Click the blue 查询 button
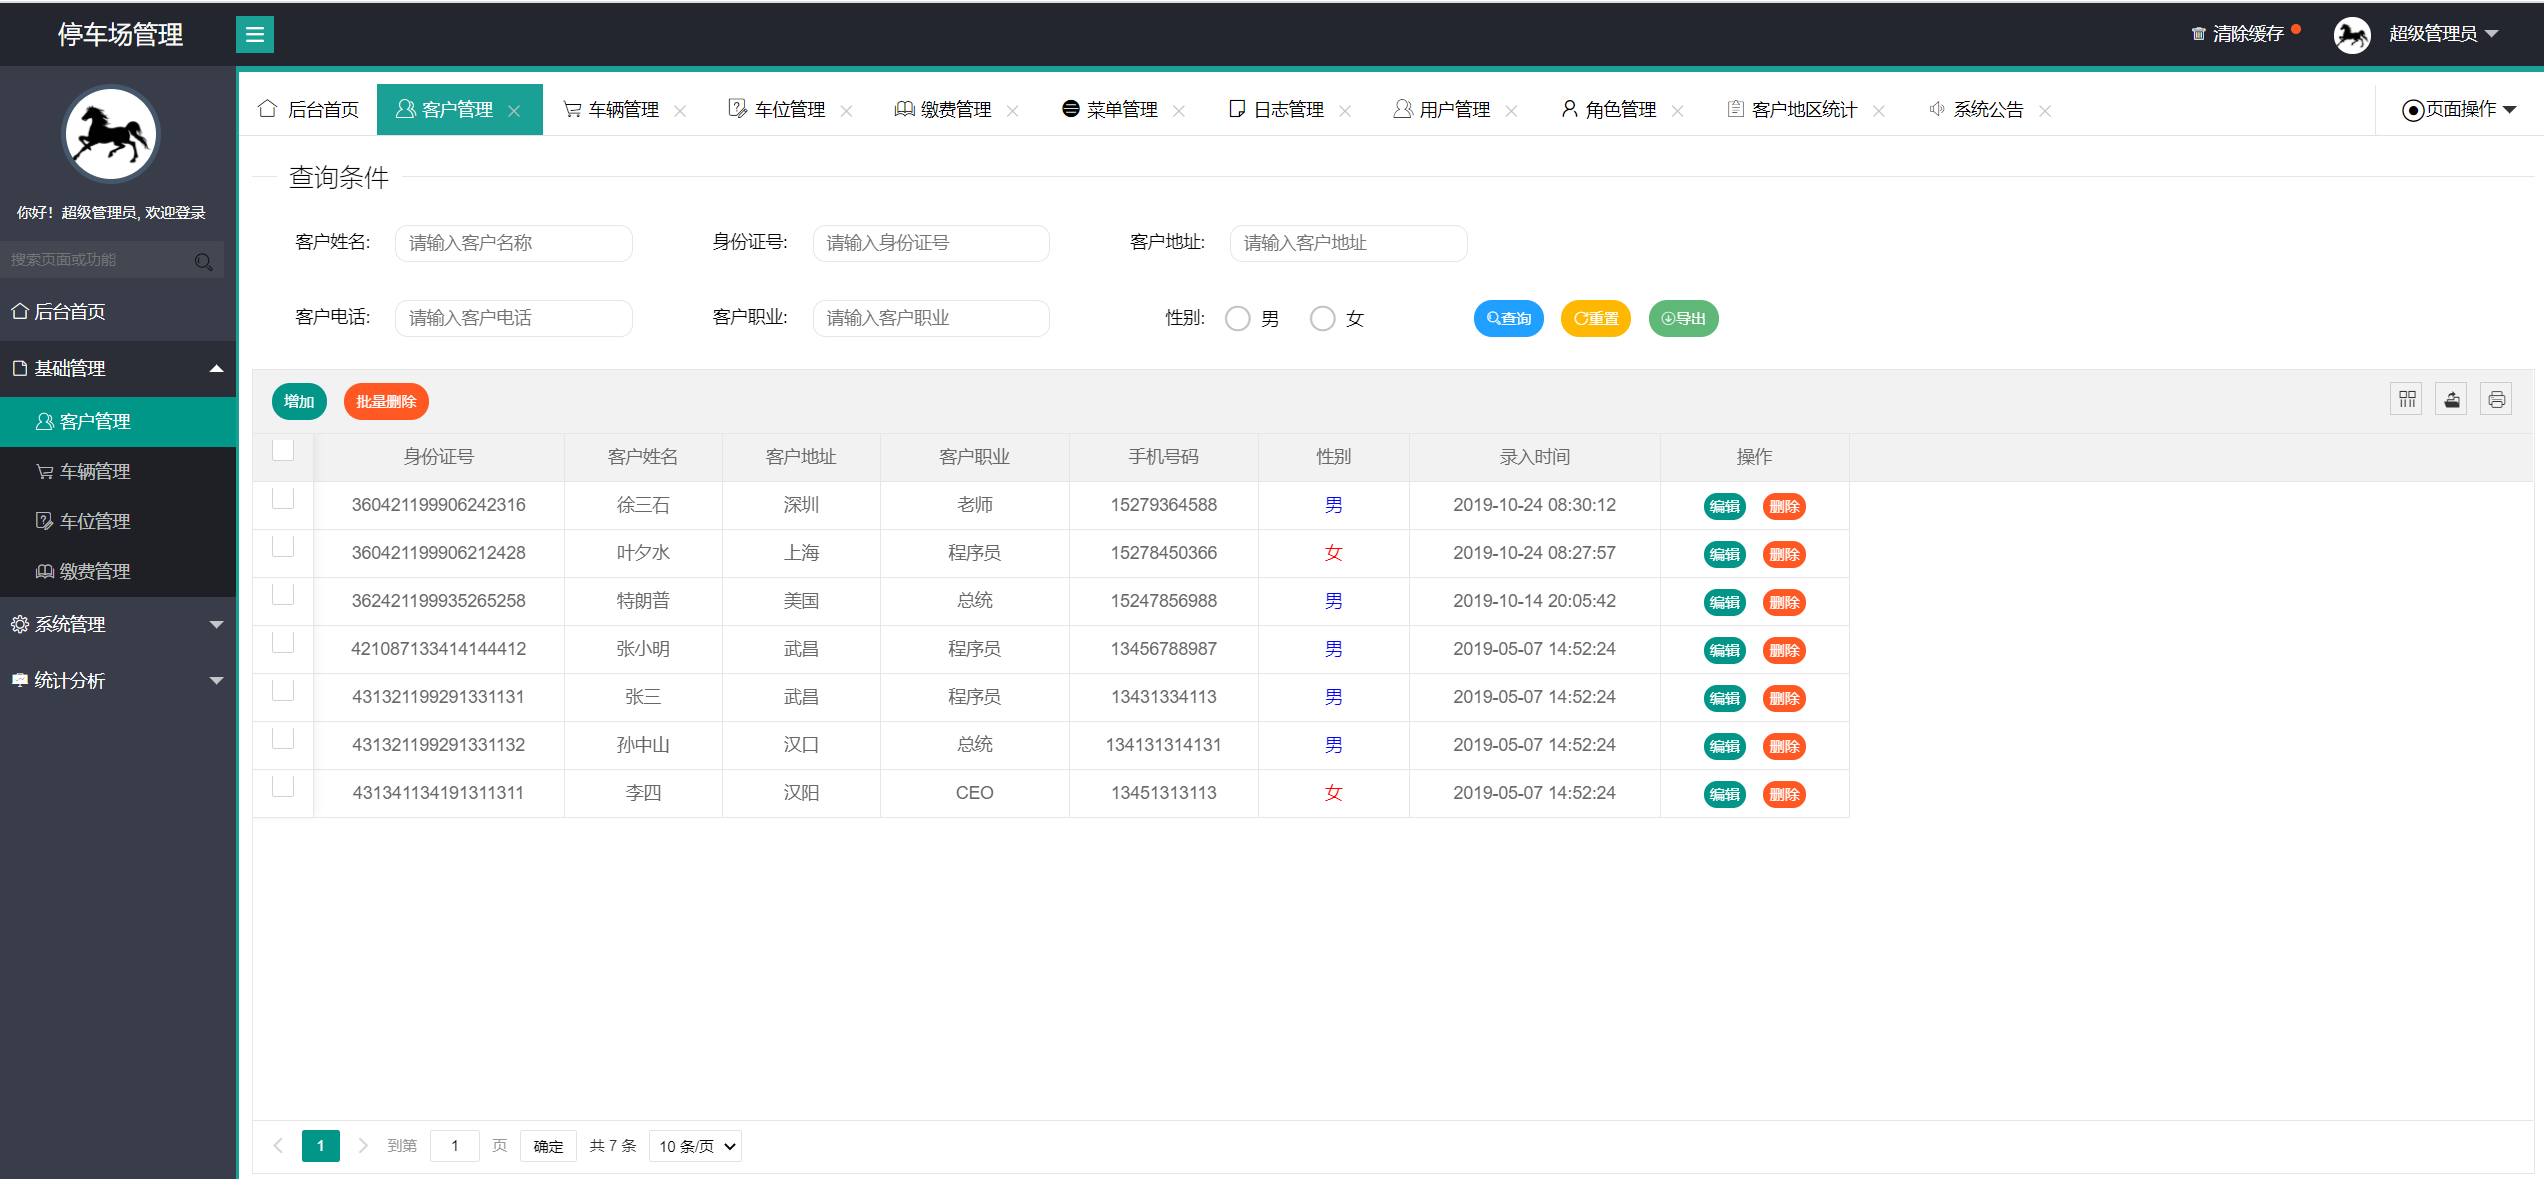This screenshot has width=2544, height=1179. 1509,319
